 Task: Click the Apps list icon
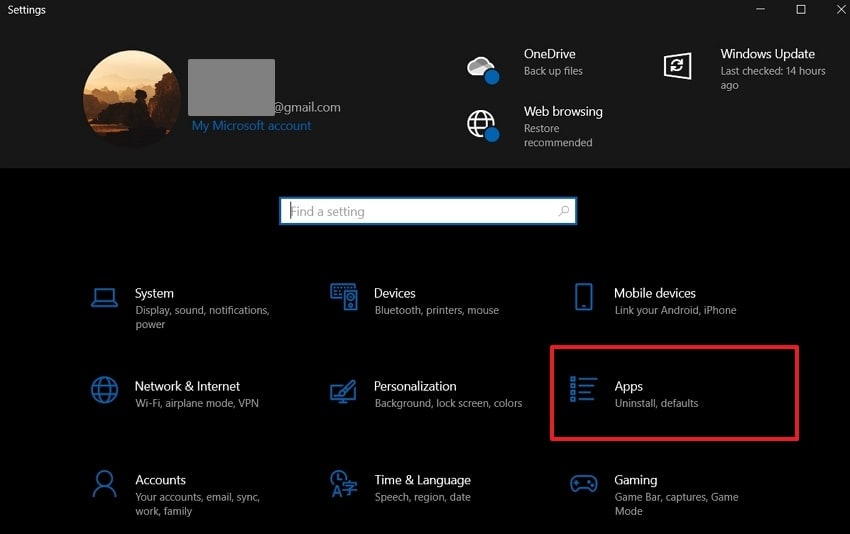583,389
